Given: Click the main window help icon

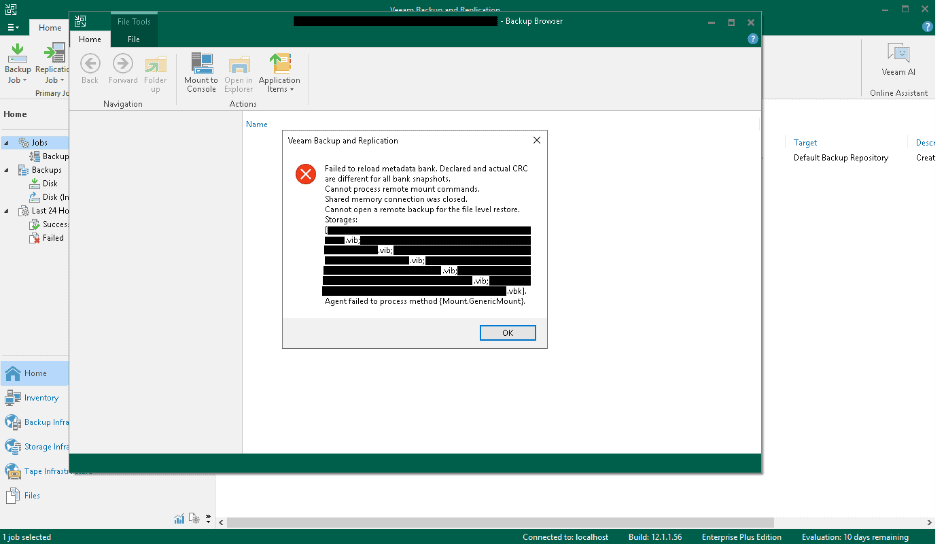Looking at the screenshot, I should coord(927,27).
